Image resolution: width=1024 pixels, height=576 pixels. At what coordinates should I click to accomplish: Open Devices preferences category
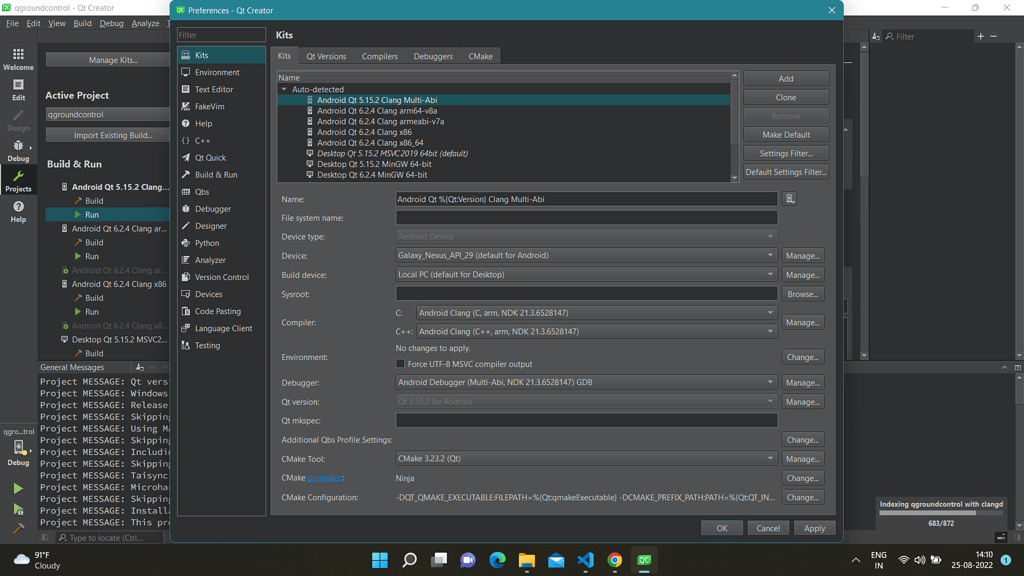pos(221,294)
